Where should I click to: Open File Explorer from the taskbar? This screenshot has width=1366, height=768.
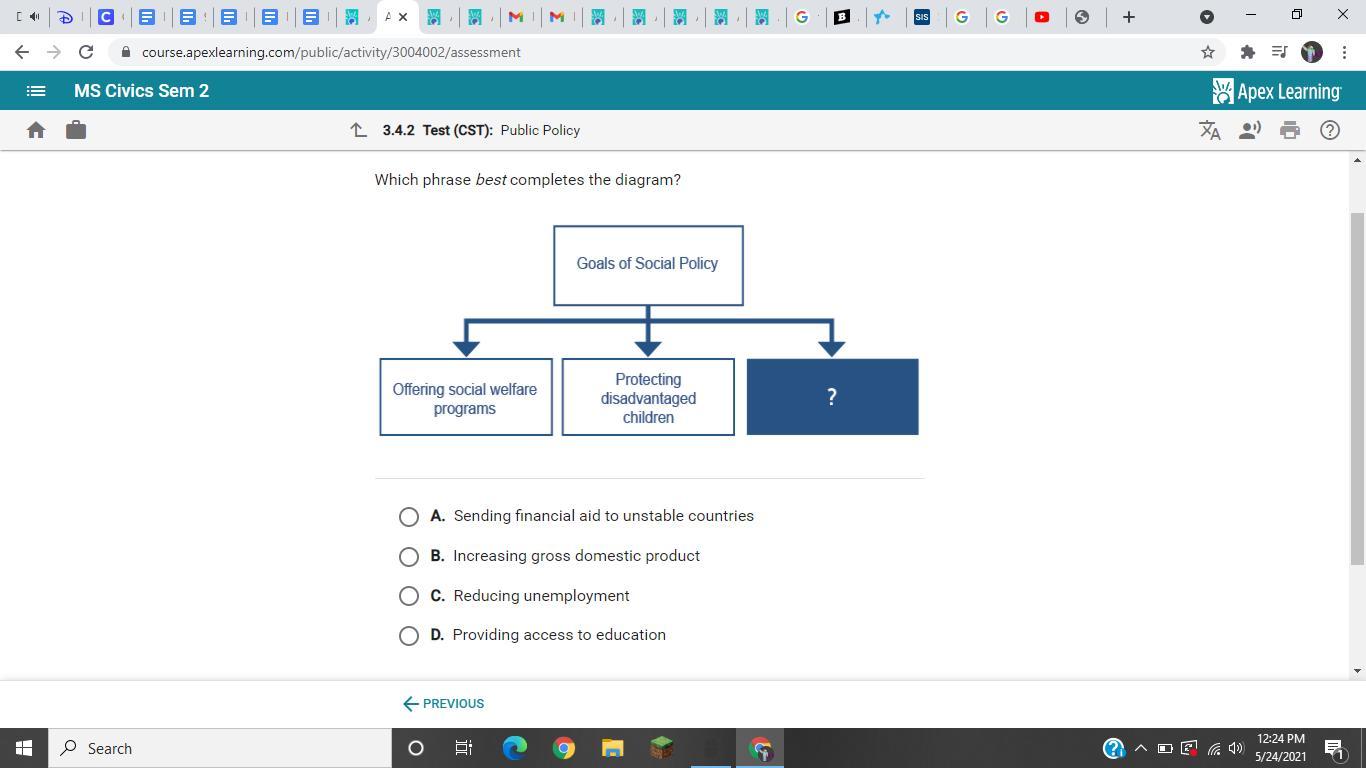pyautogui.click(x=613, y=748)
